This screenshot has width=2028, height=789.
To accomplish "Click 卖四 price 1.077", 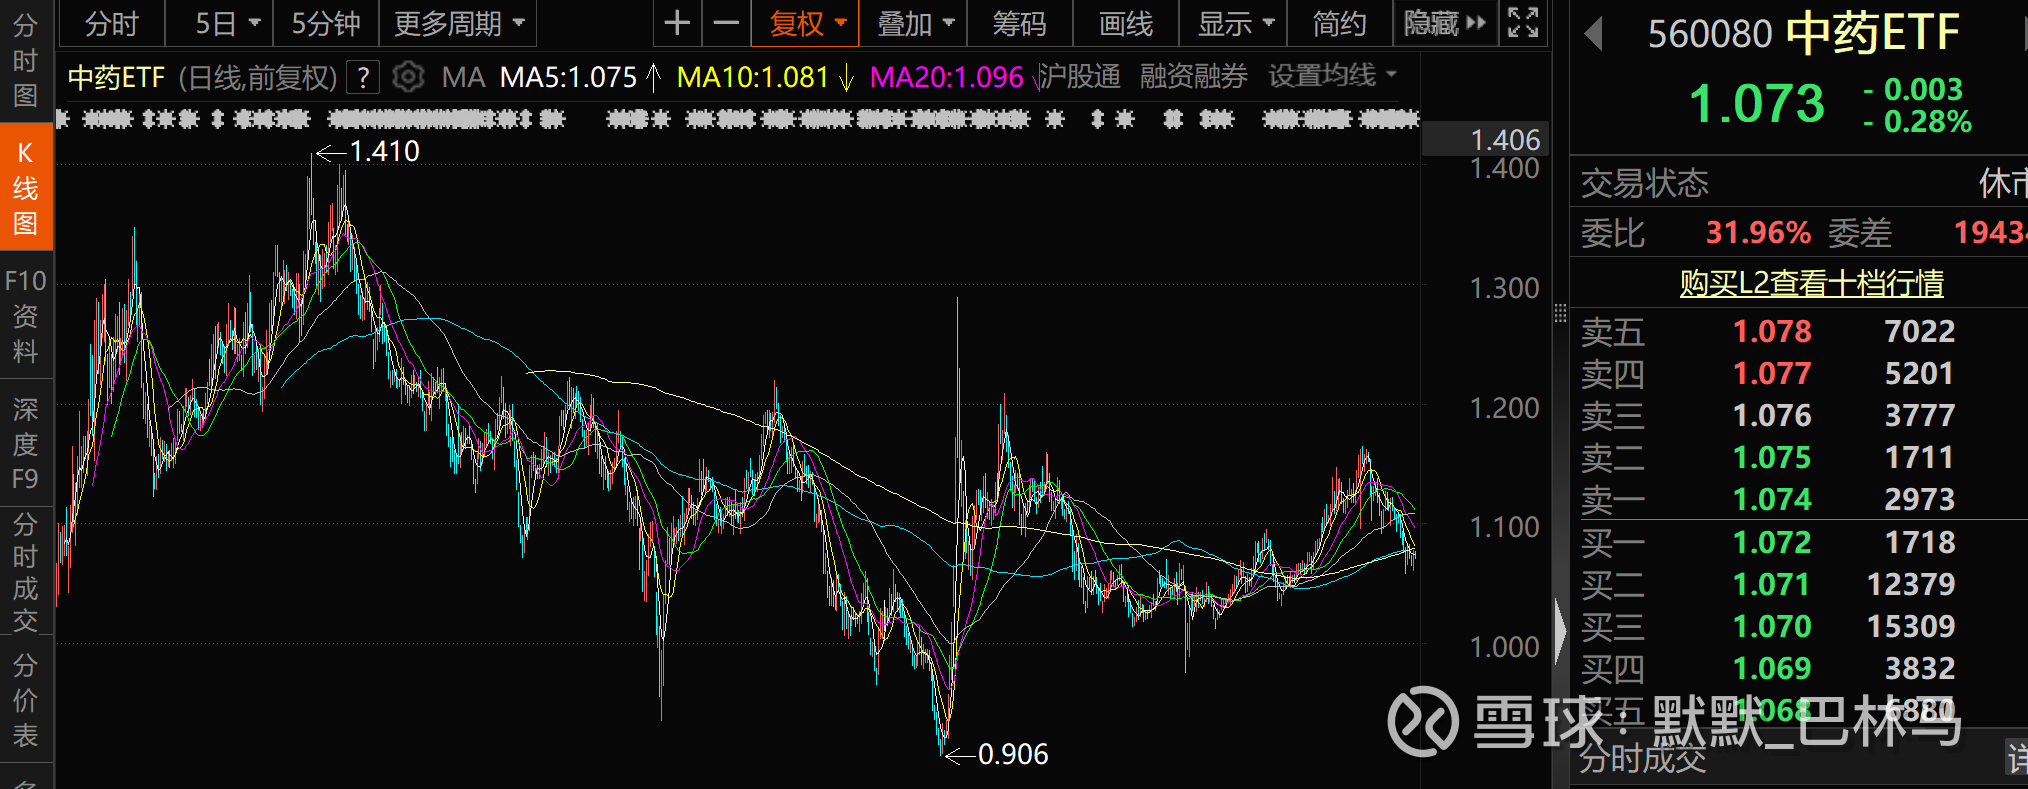I will tap(1772, 373).
